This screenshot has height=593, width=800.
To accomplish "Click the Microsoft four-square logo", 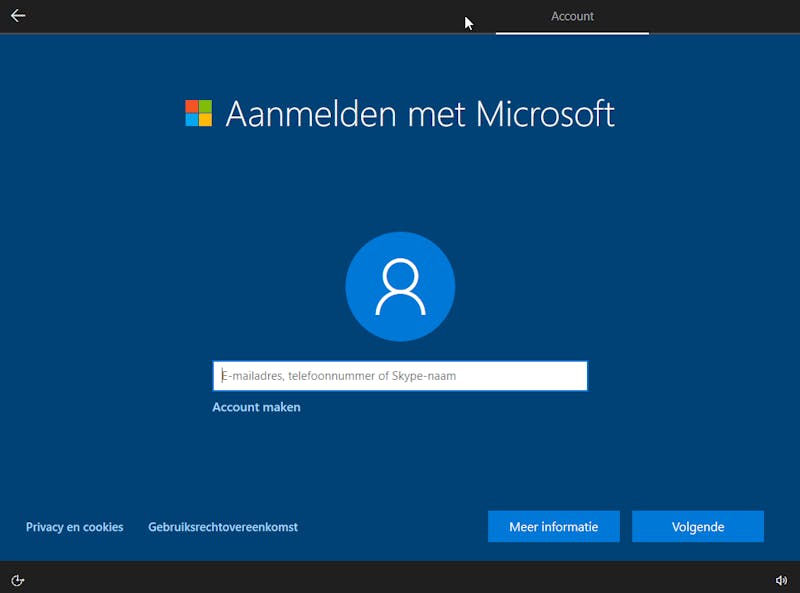I will (x=197, y=112).
